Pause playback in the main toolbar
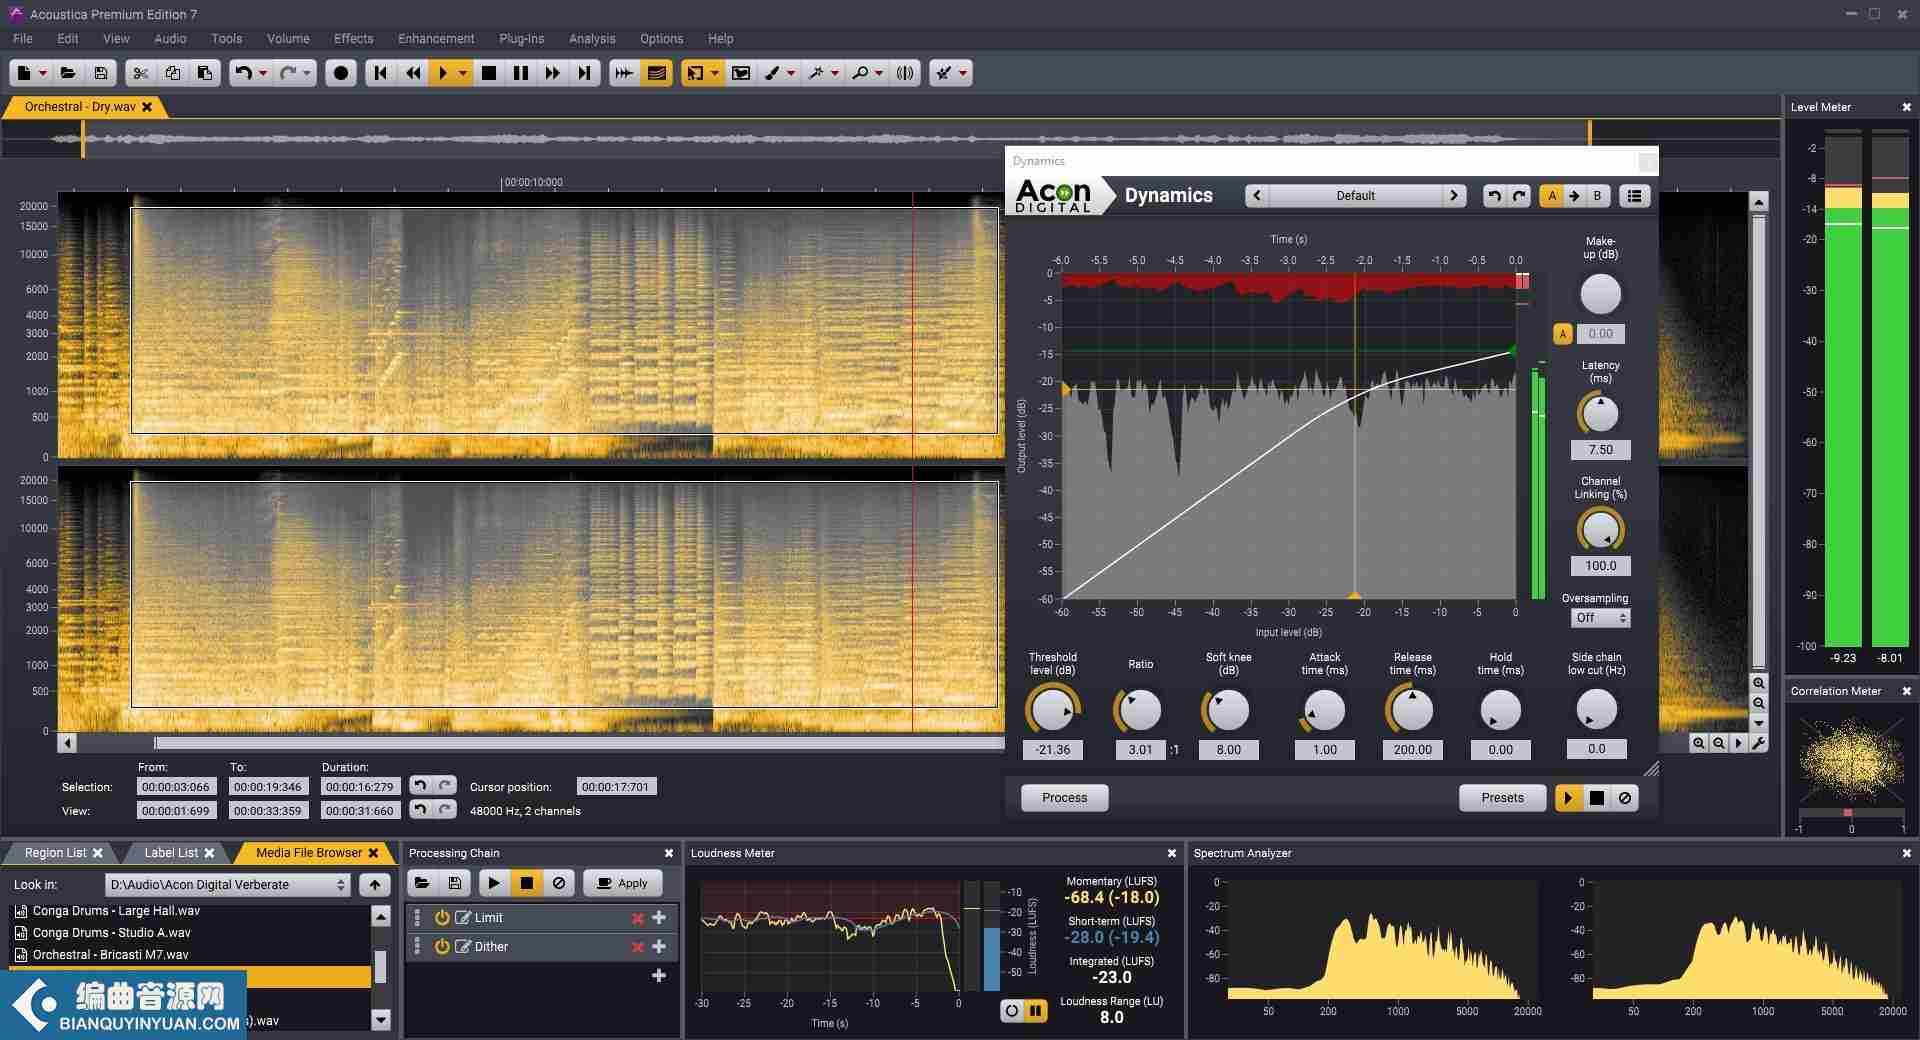This screenshot has height=1040, width=1920. click(521, 73)
